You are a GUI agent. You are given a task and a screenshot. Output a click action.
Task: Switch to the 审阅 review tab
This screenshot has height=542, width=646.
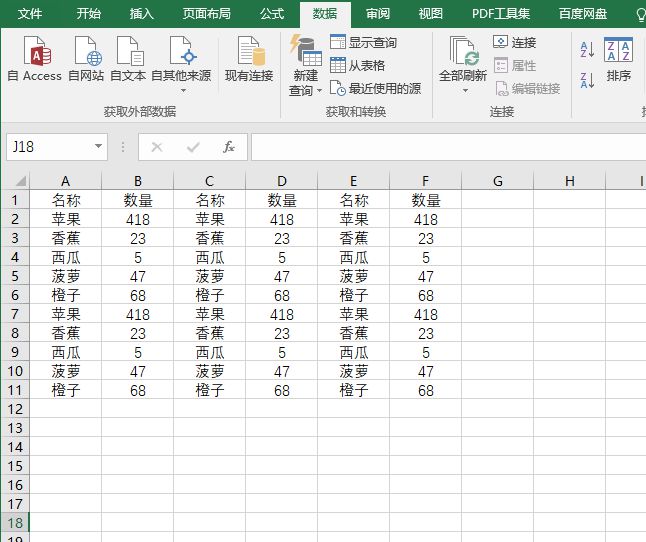378,14
